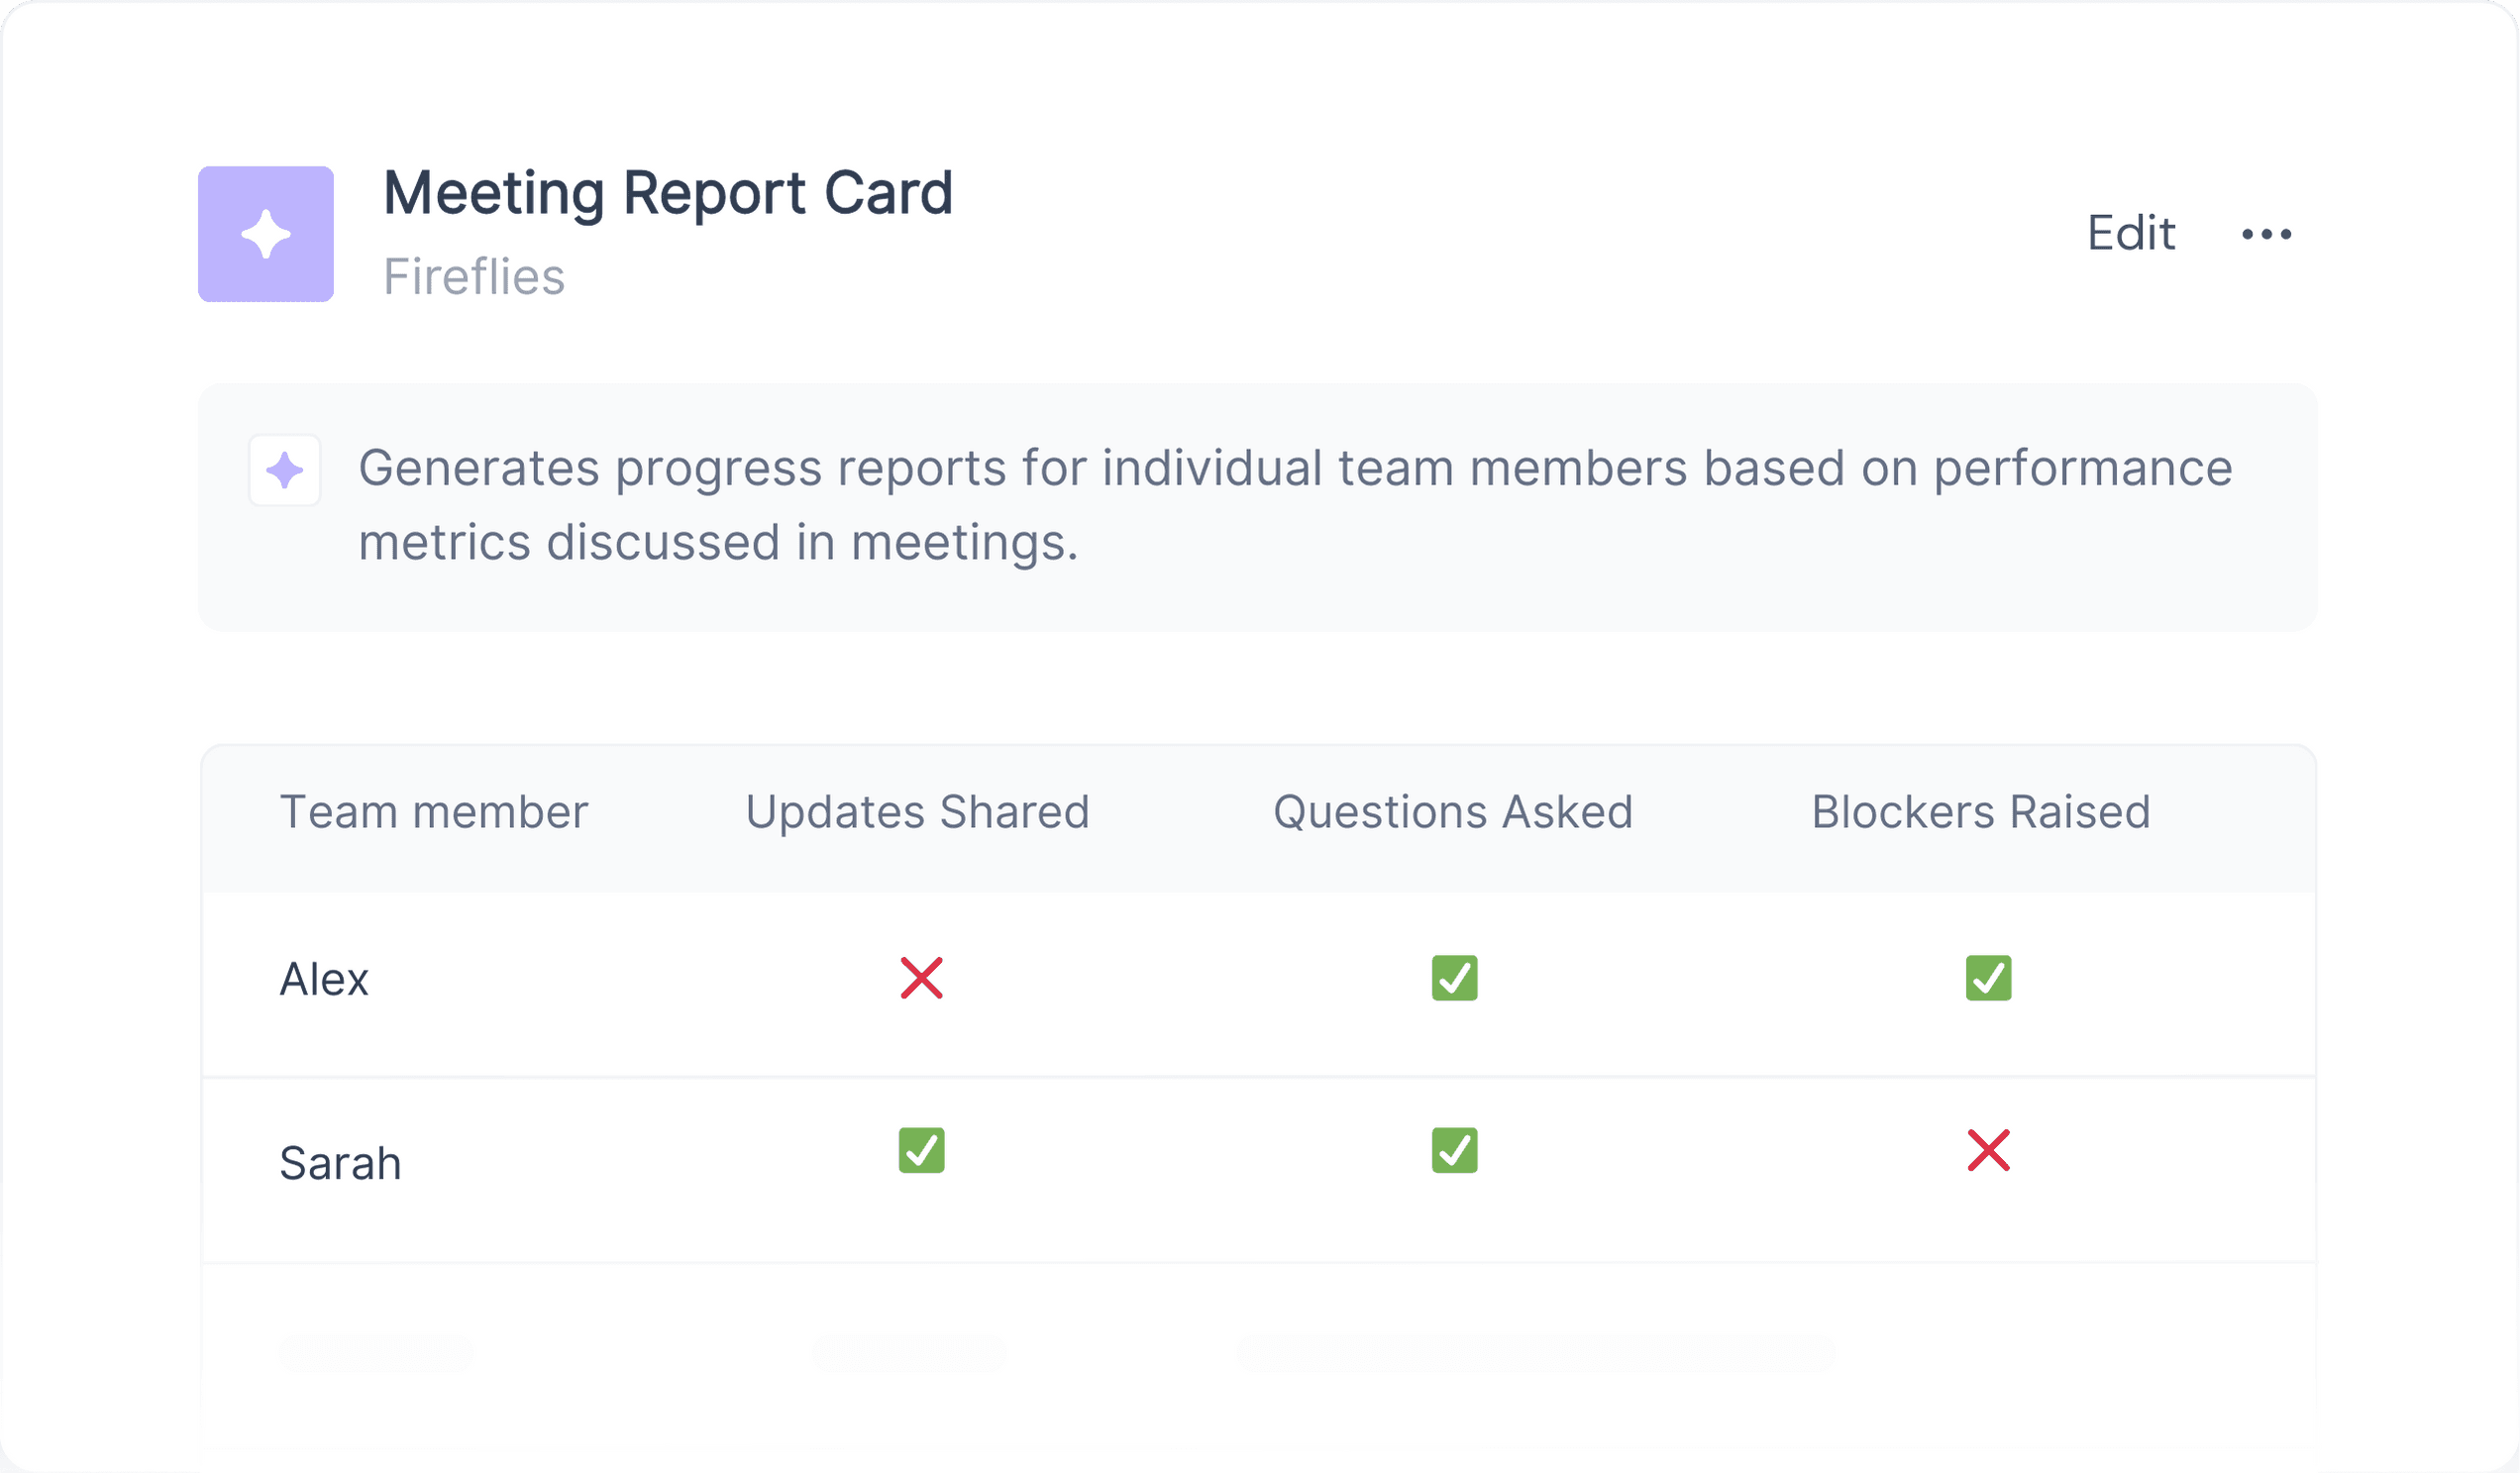Click Alex's green check under Questions Asked
Viewport: 2520px width, 1473px height.
[x=1454, y=978]
